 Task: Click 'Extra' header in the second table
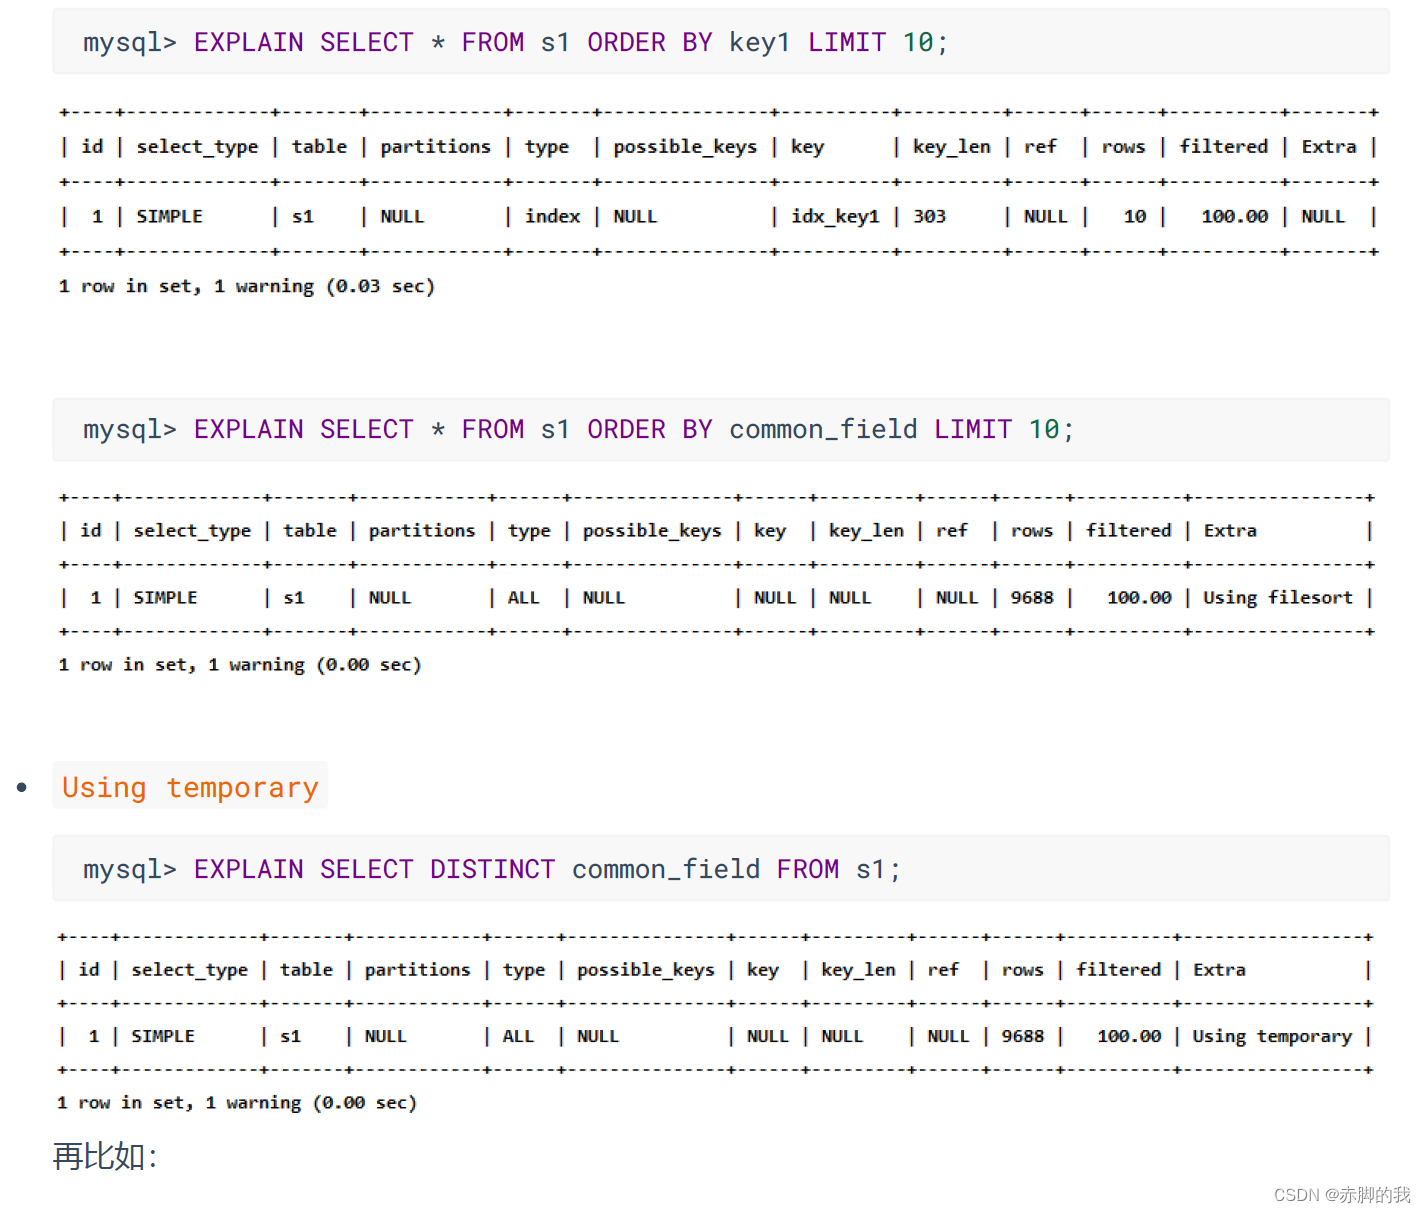[x=1230, y=531]
